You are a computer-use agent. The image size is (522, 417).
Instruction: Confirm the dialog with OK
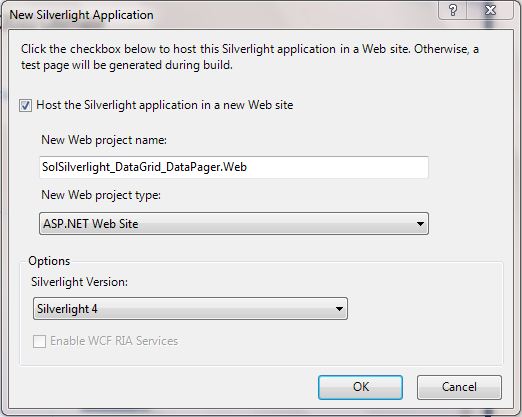tap(360, 387)
